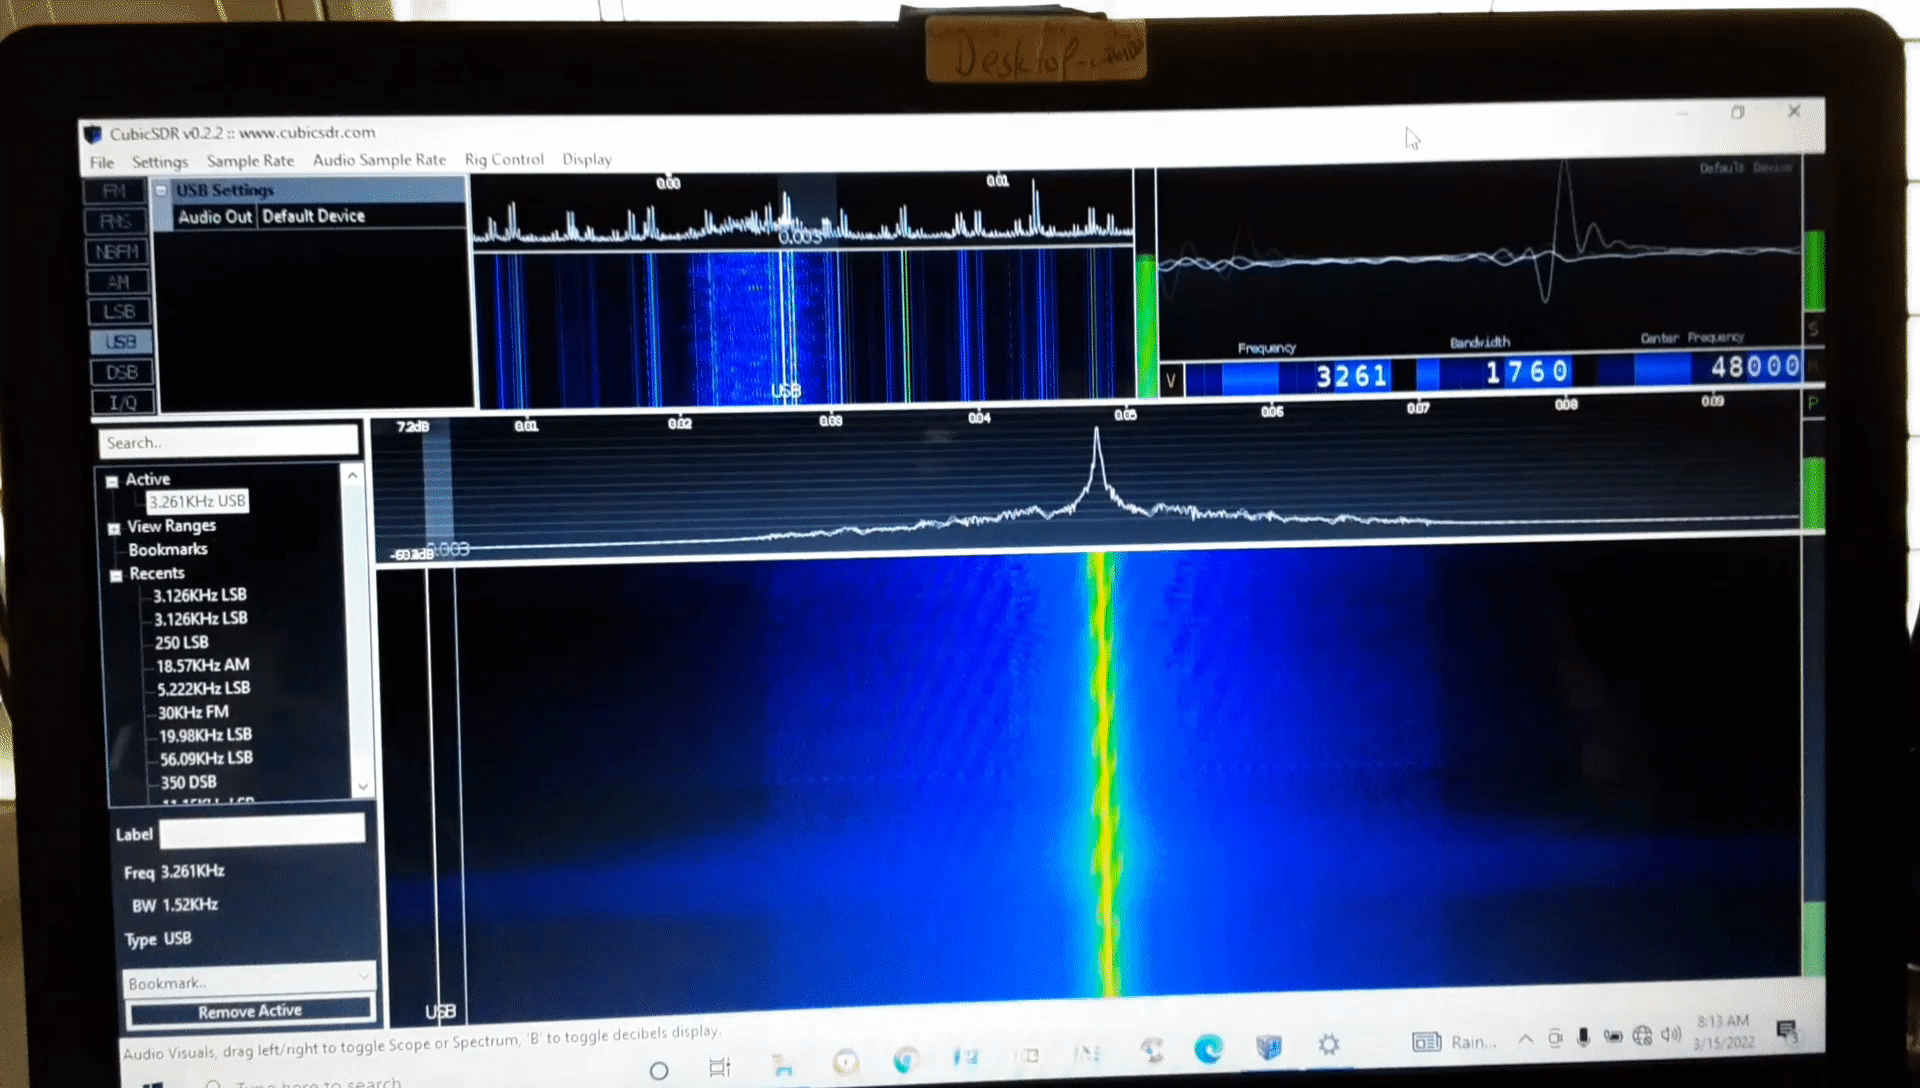Open the Sample Rate menu
The height and width of the screenshot is (1088, 1920).
coord(250,161)
